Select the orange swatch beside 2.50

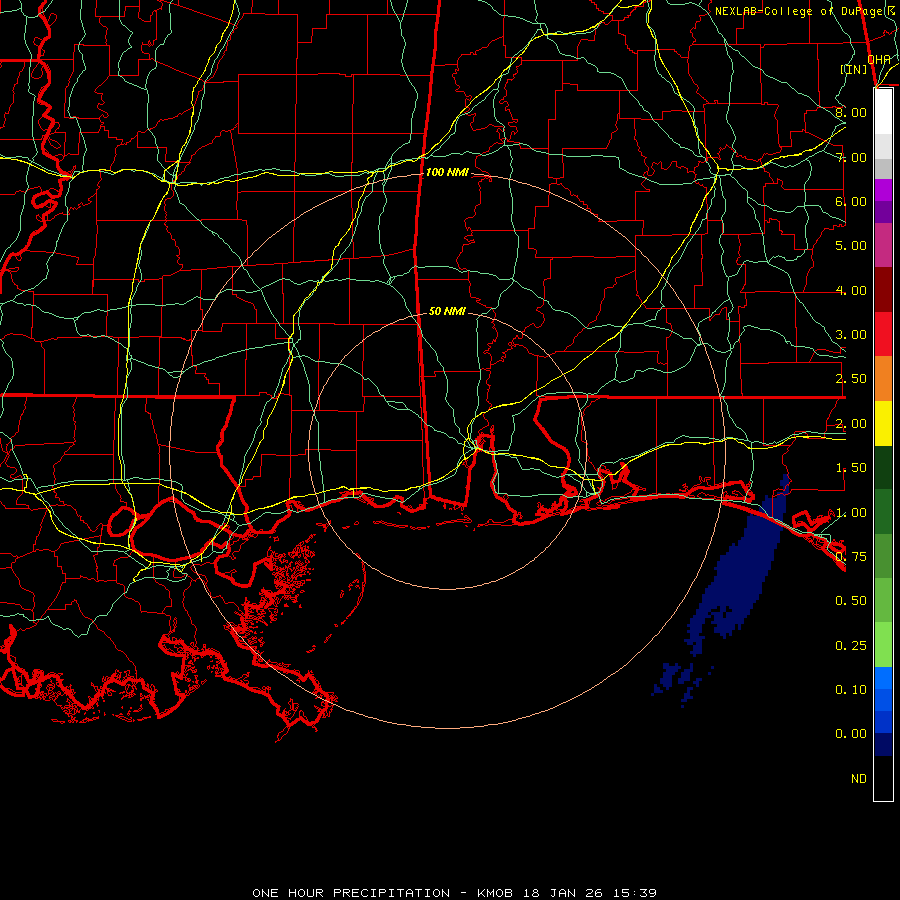(883, 379)
